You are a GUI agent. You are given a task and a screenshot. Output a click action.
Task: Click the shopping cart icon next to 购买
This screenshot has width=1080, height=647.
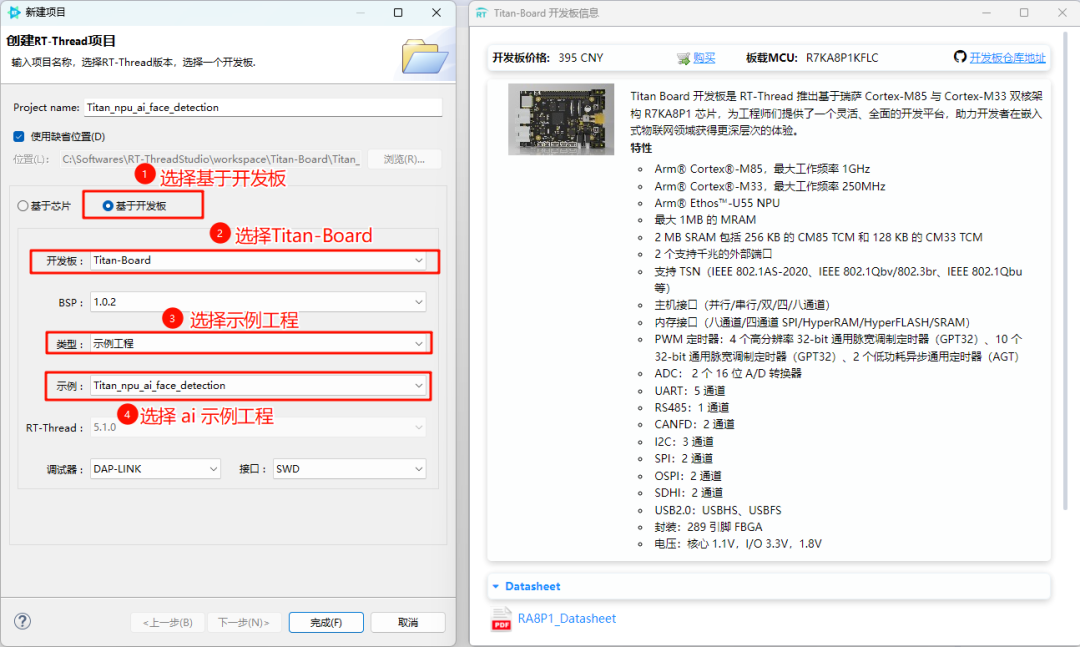click(681, 57)
